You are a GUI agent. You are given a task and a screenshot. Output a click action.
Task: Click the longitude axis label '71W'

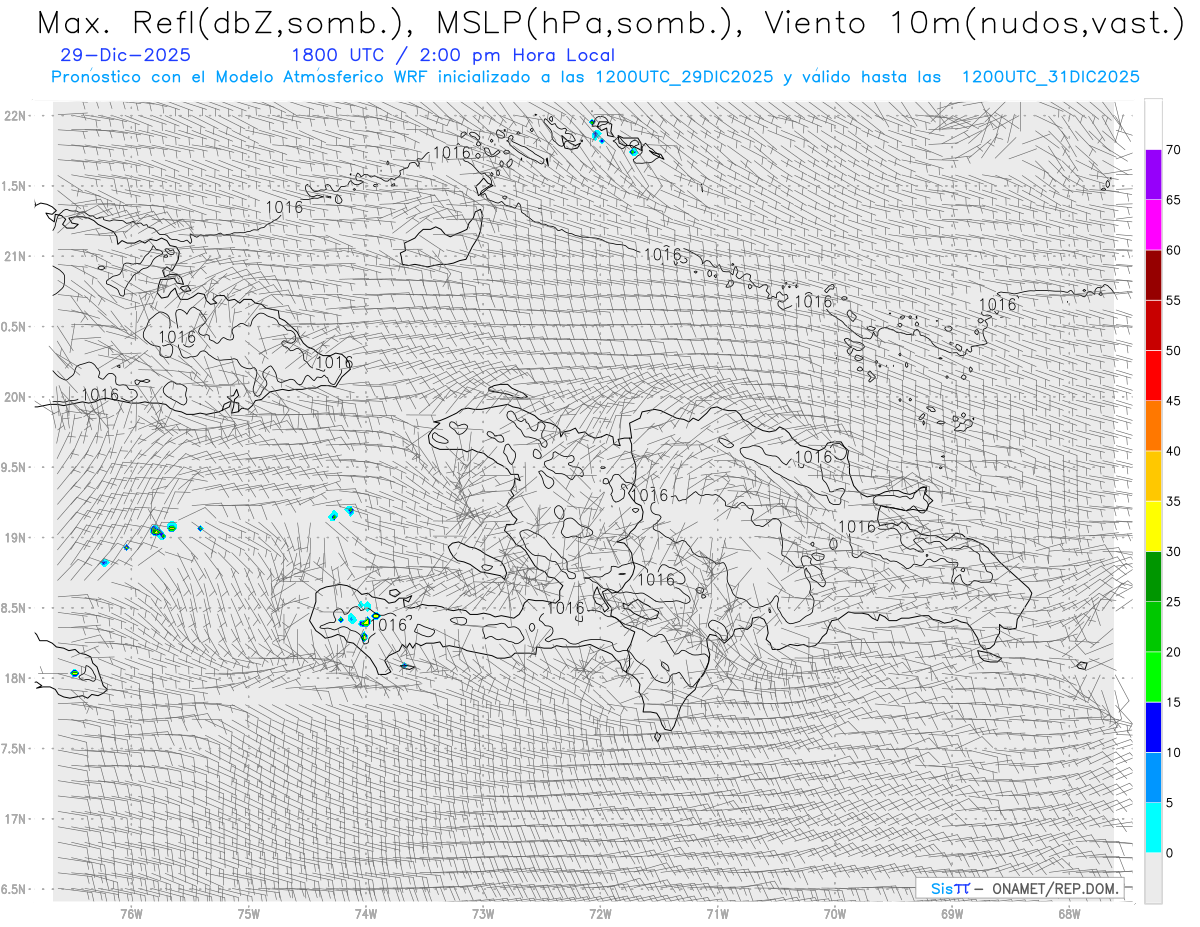717,913
